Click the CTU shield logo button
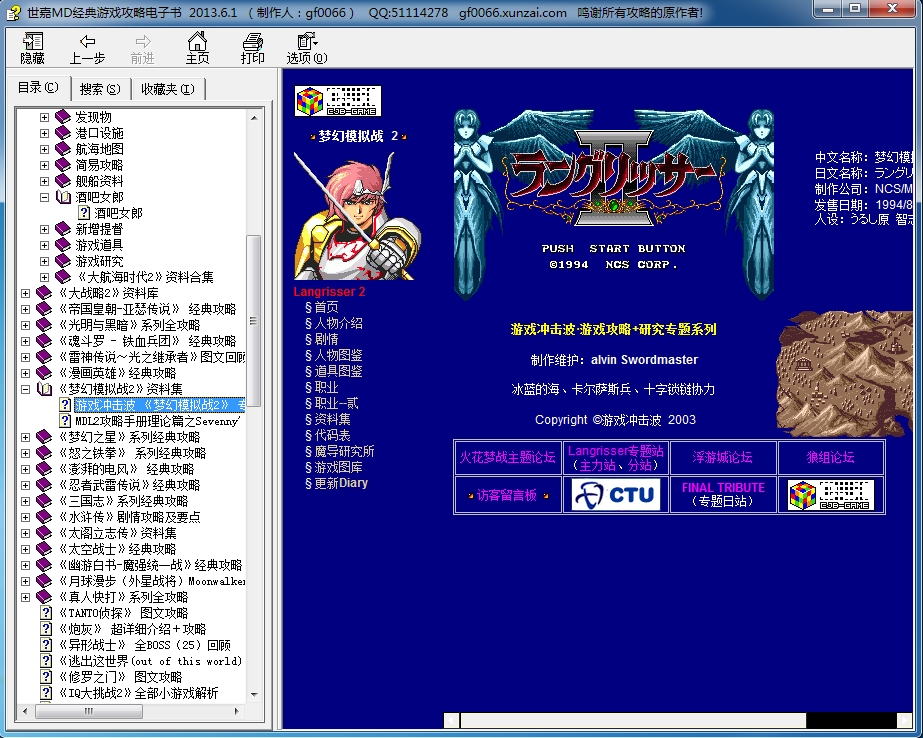 [x=613, y=494]
